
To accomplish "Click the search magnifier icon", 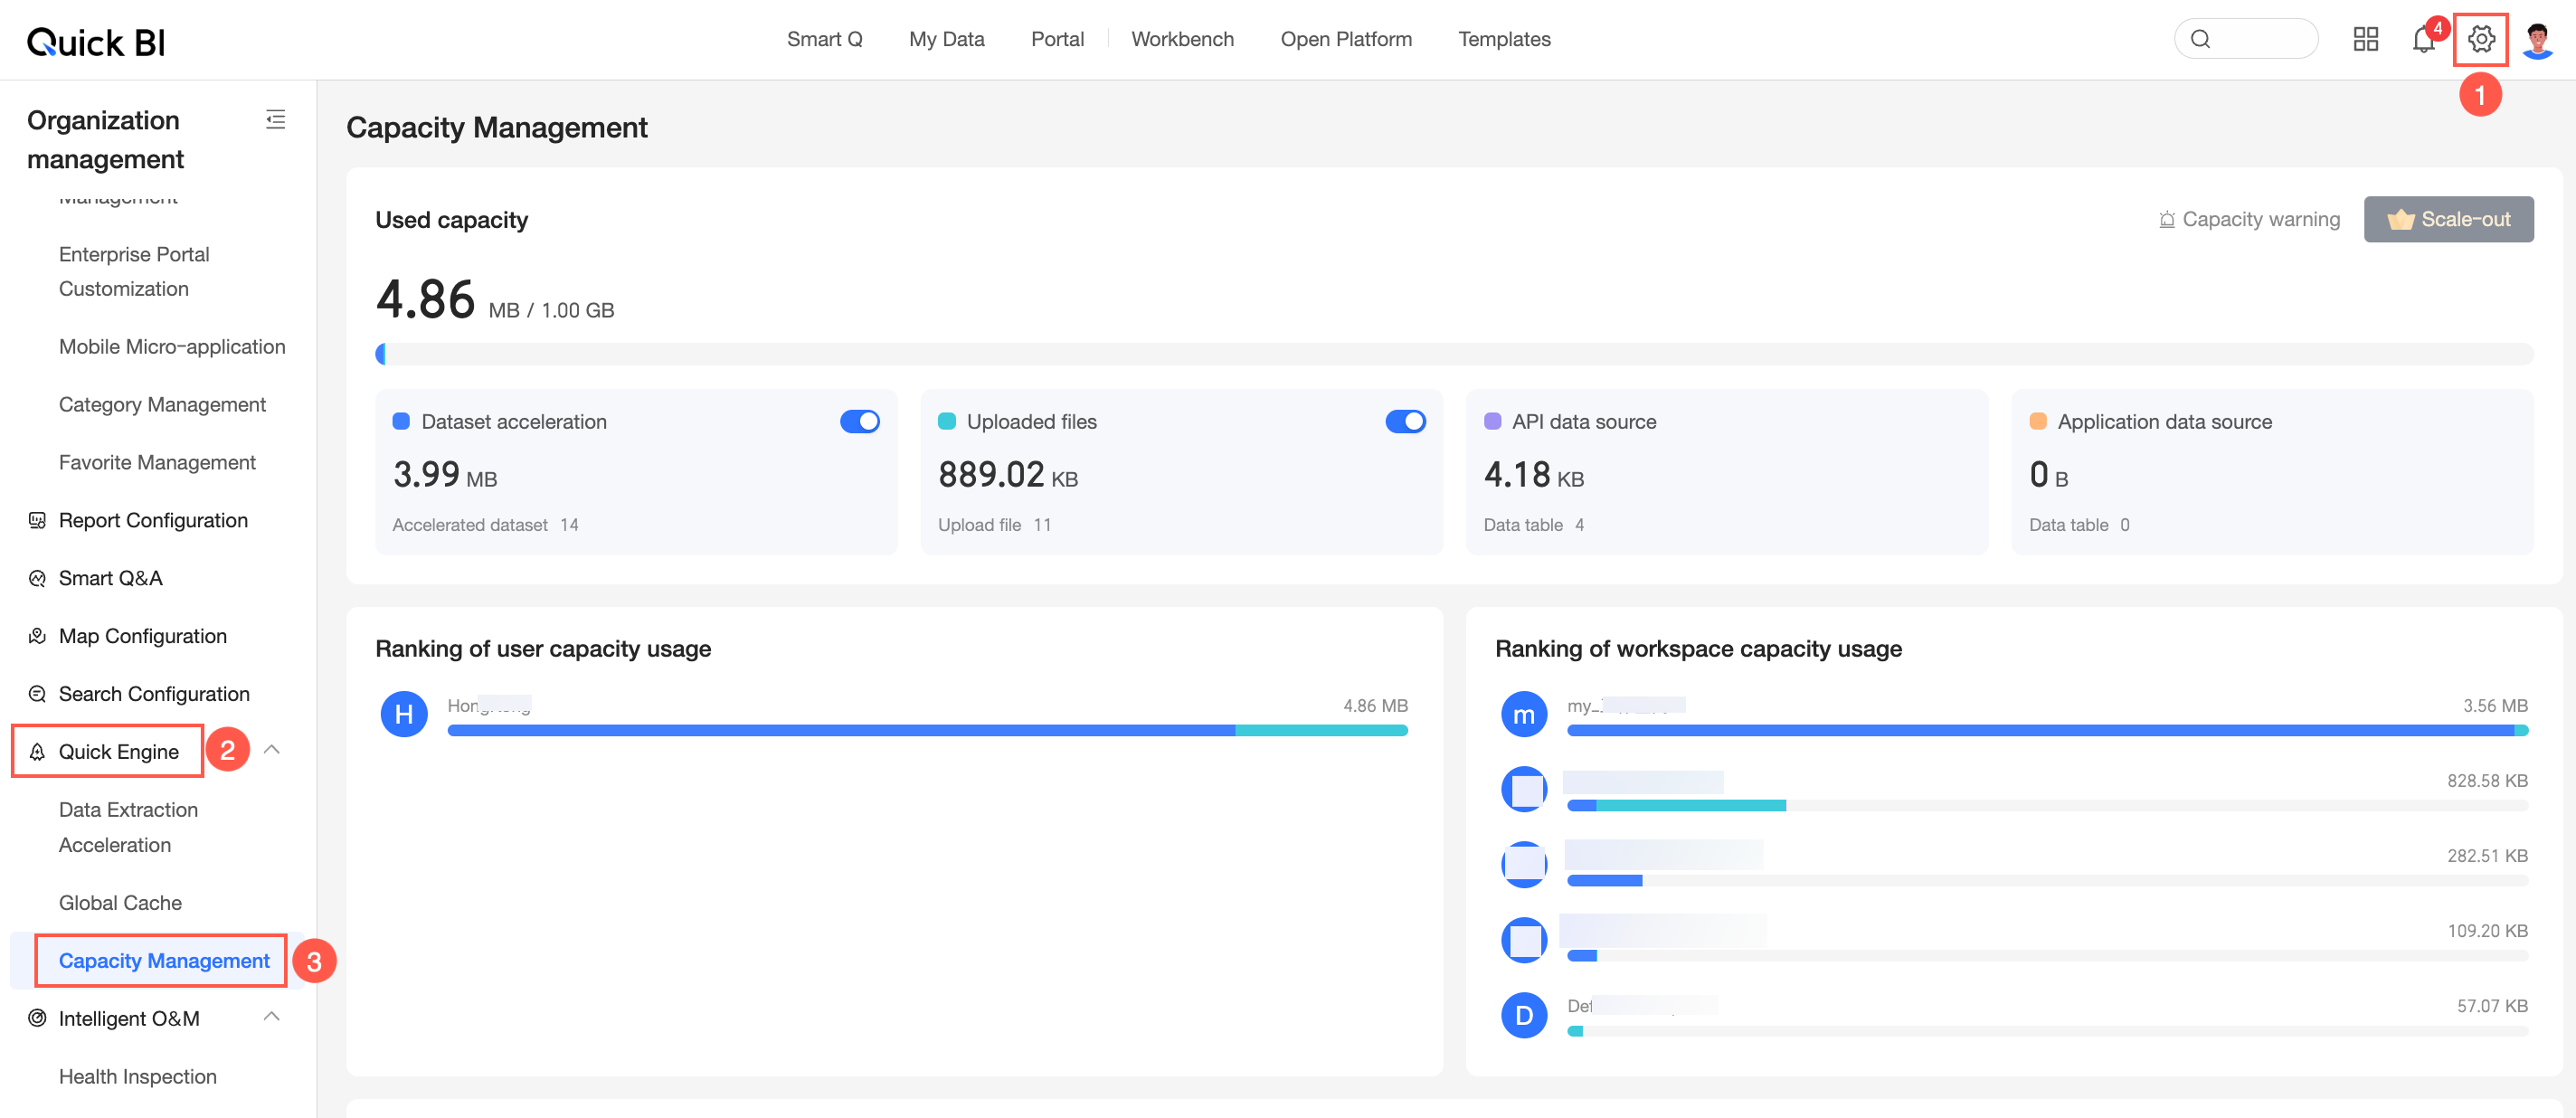I will click(2200, 39).
